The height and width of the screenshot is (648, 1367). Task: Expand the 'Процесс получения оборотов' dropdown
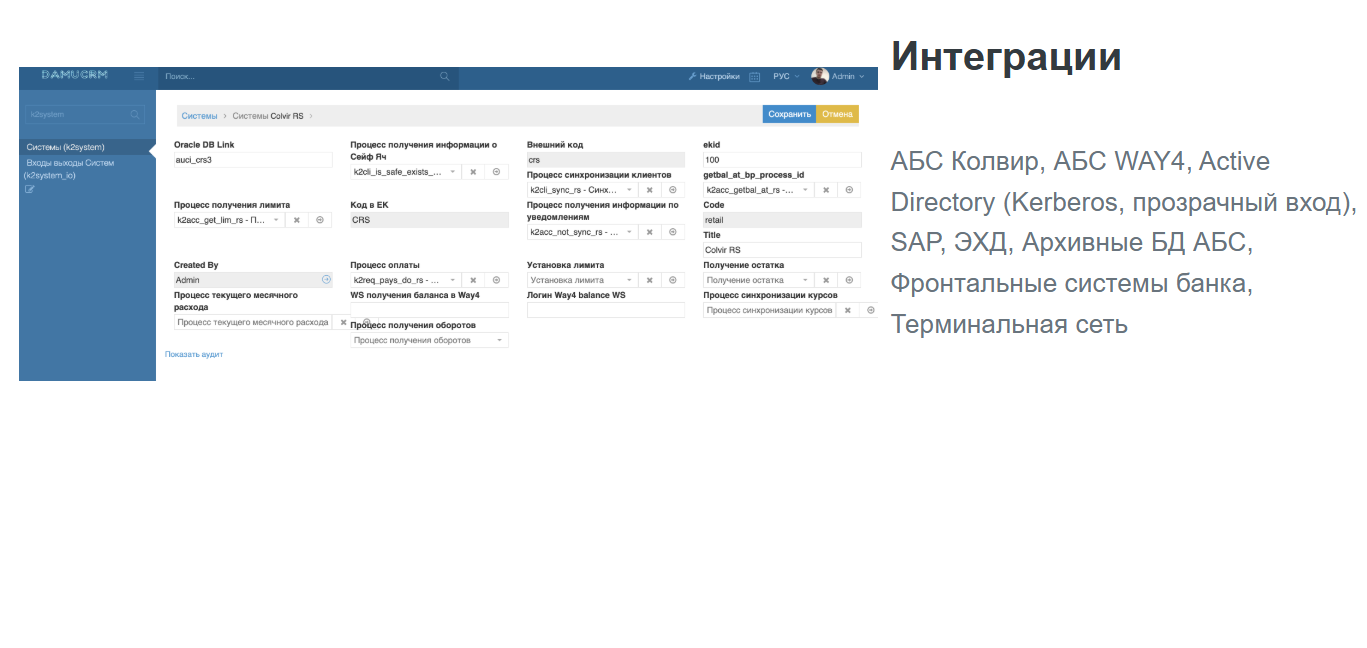(x=499, y=341)
